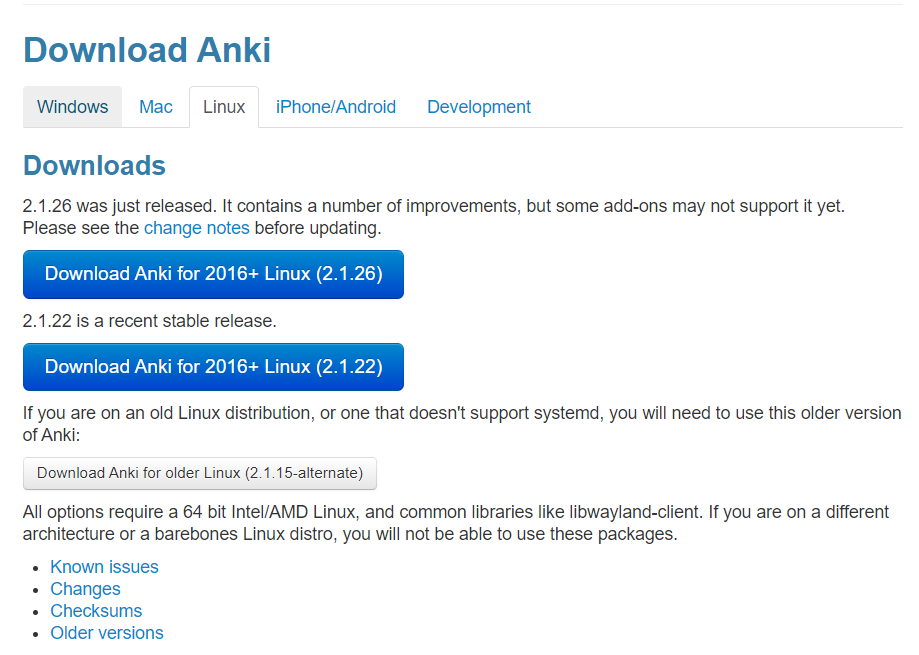Download Anki 2.1.26 for 2016+ Linux
The image size is (919, 655).
tap(213, 274)
